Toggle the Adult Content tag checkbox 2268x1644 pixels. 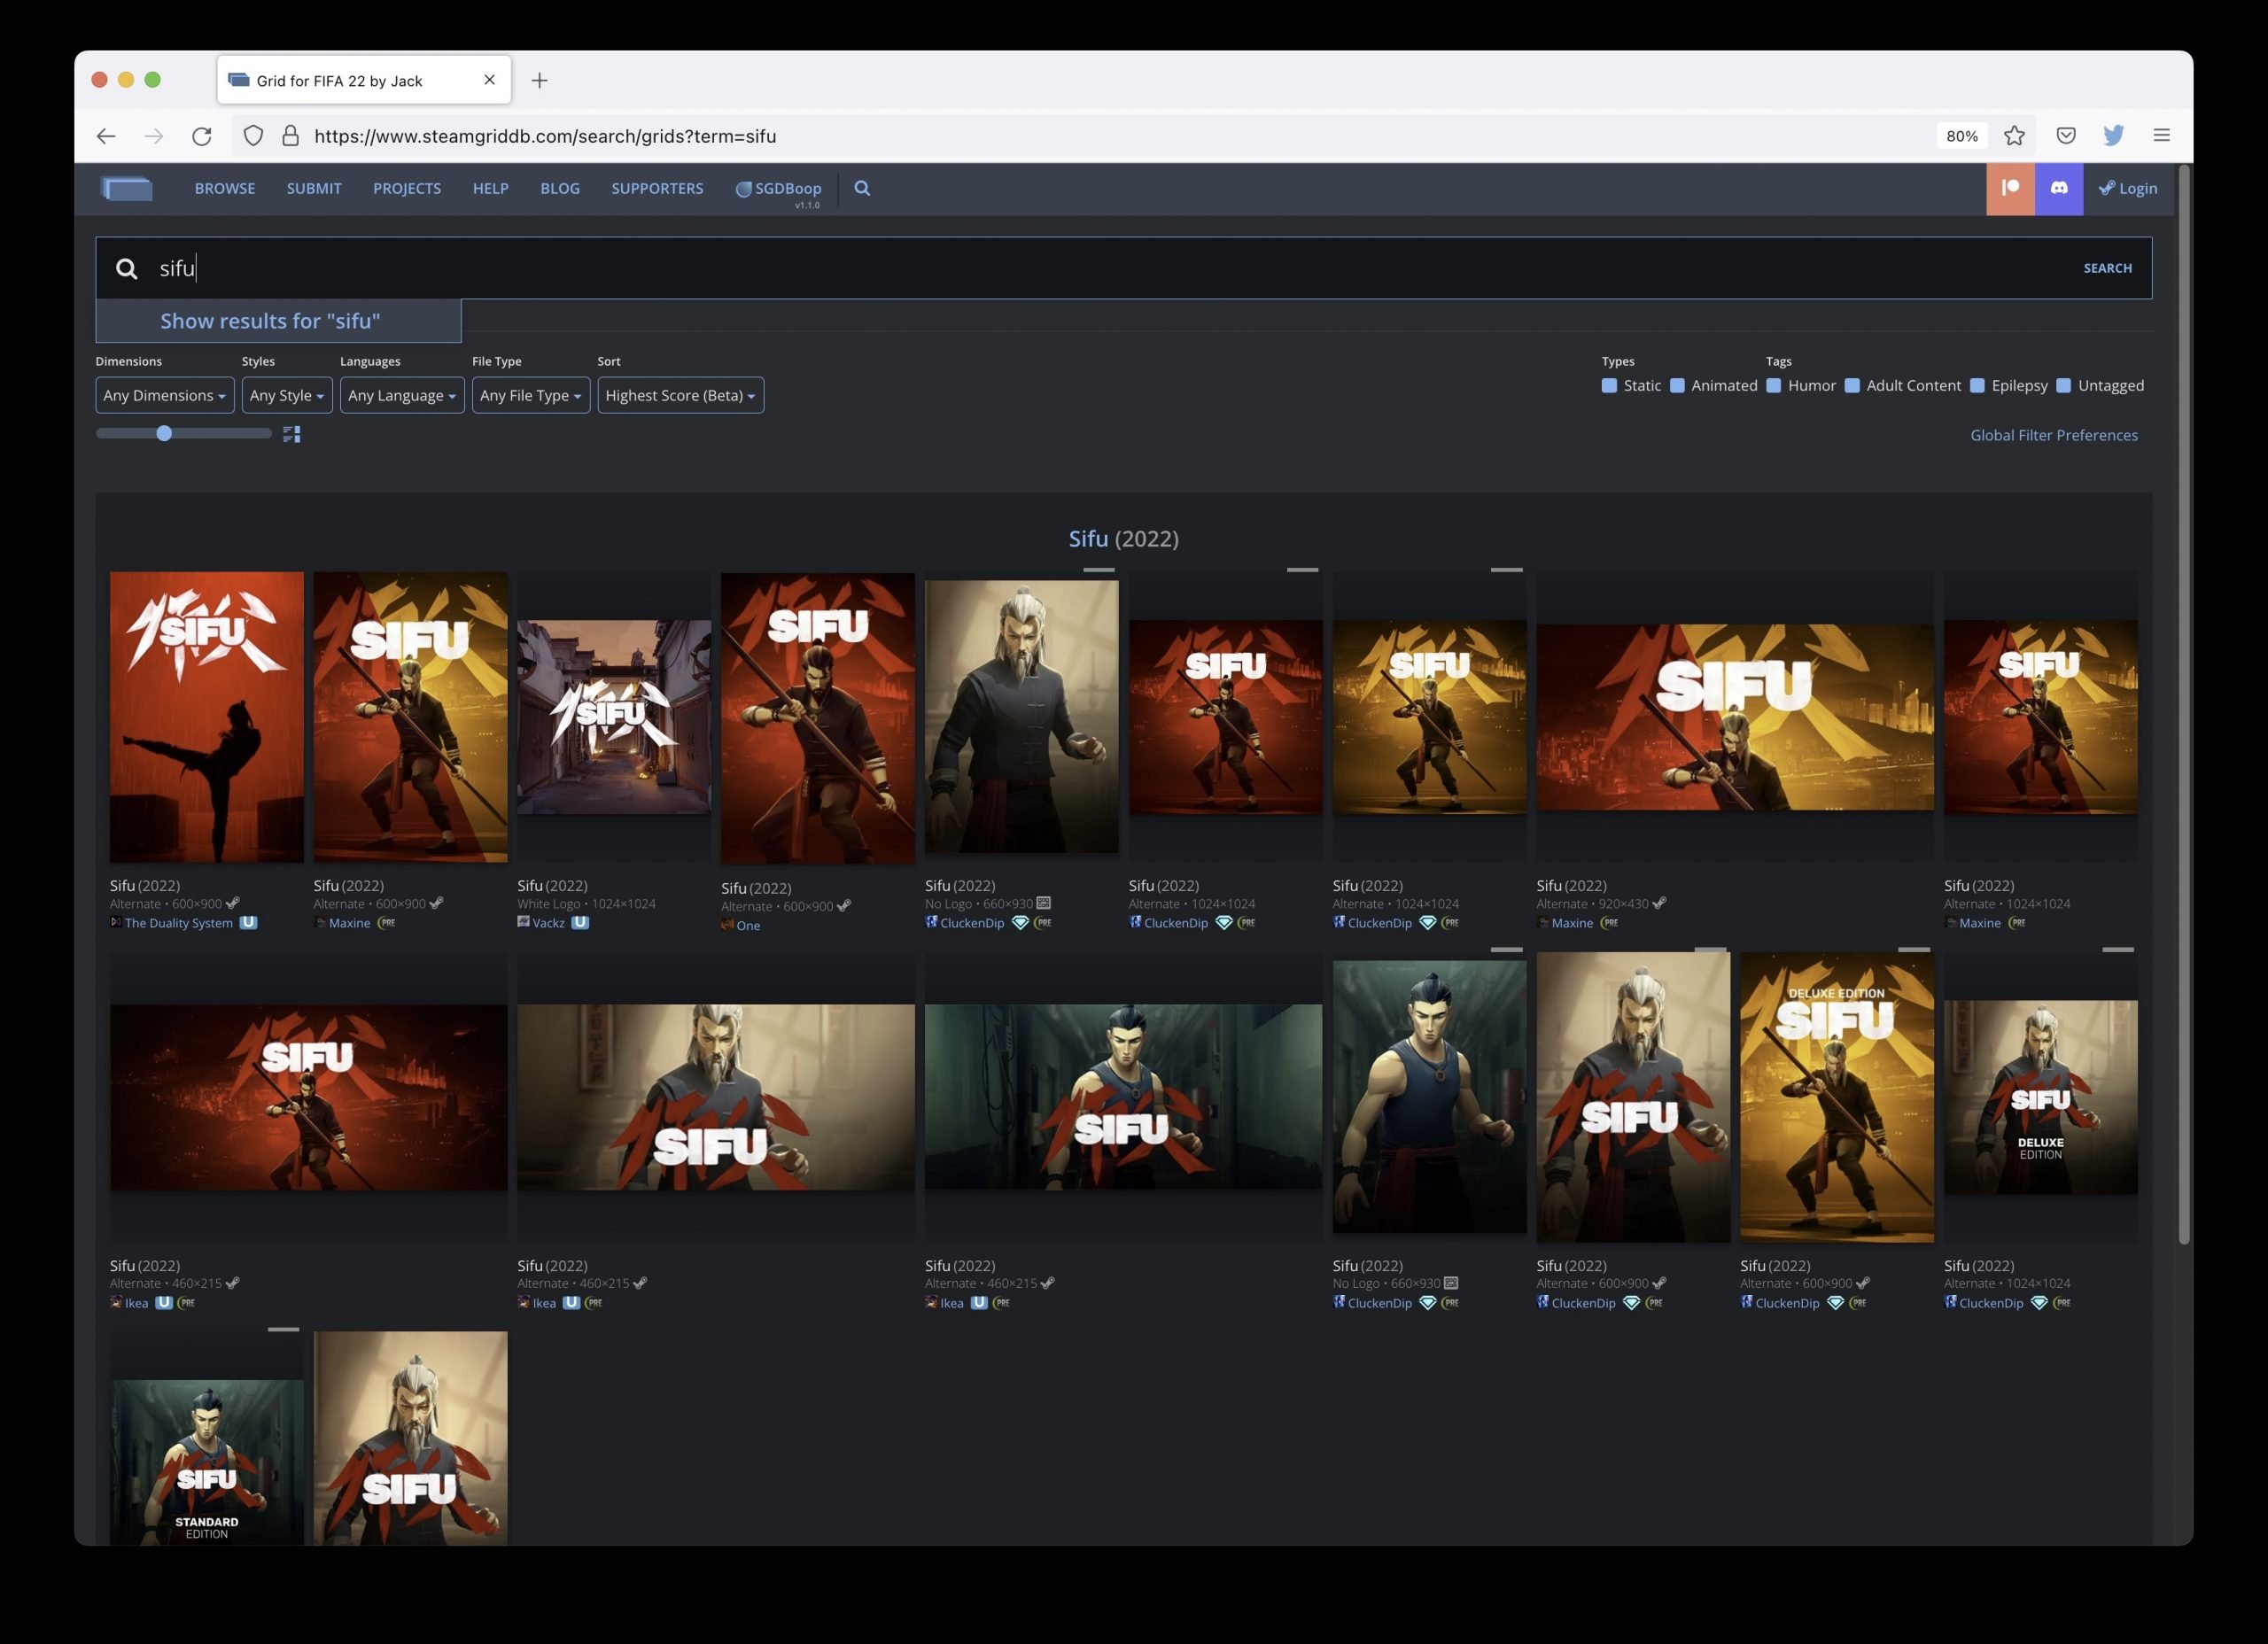(x=1852, y=386)
